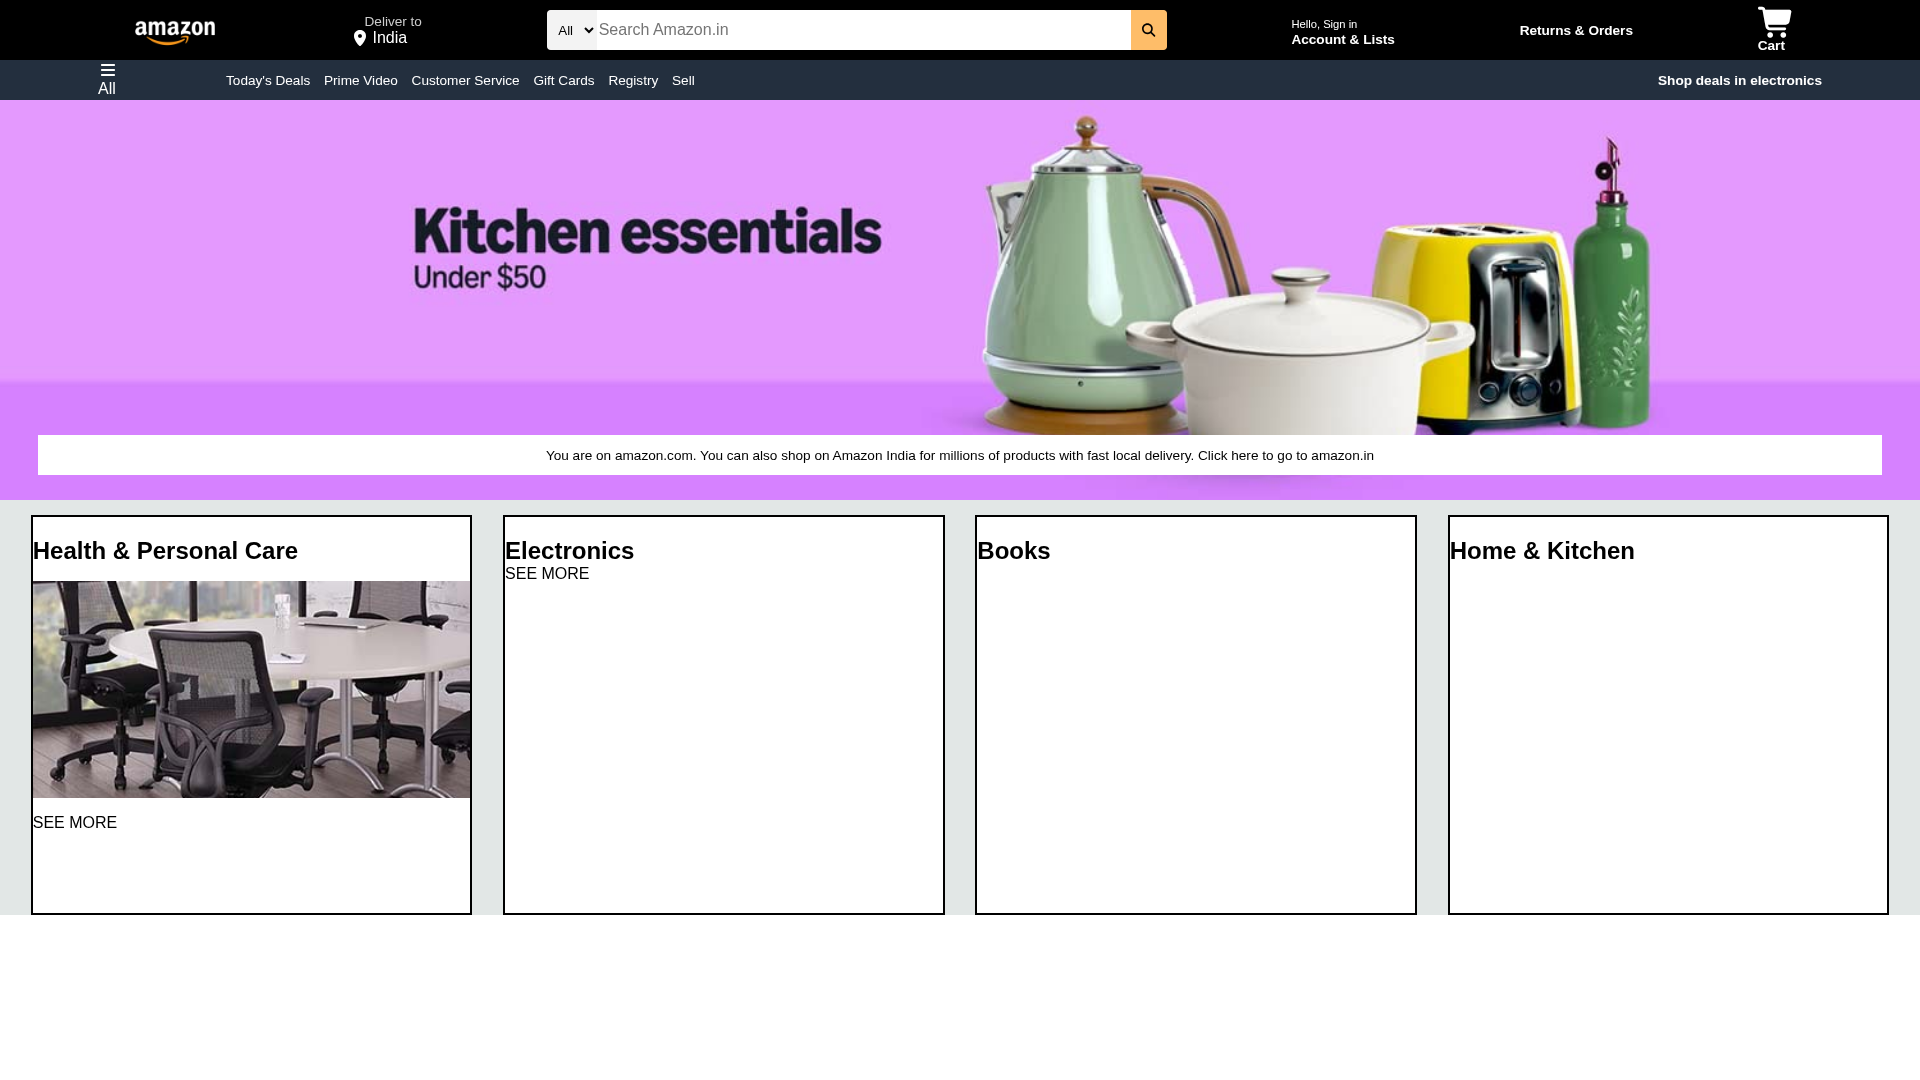Open Deliver to India selector

(x=388, y=30)
